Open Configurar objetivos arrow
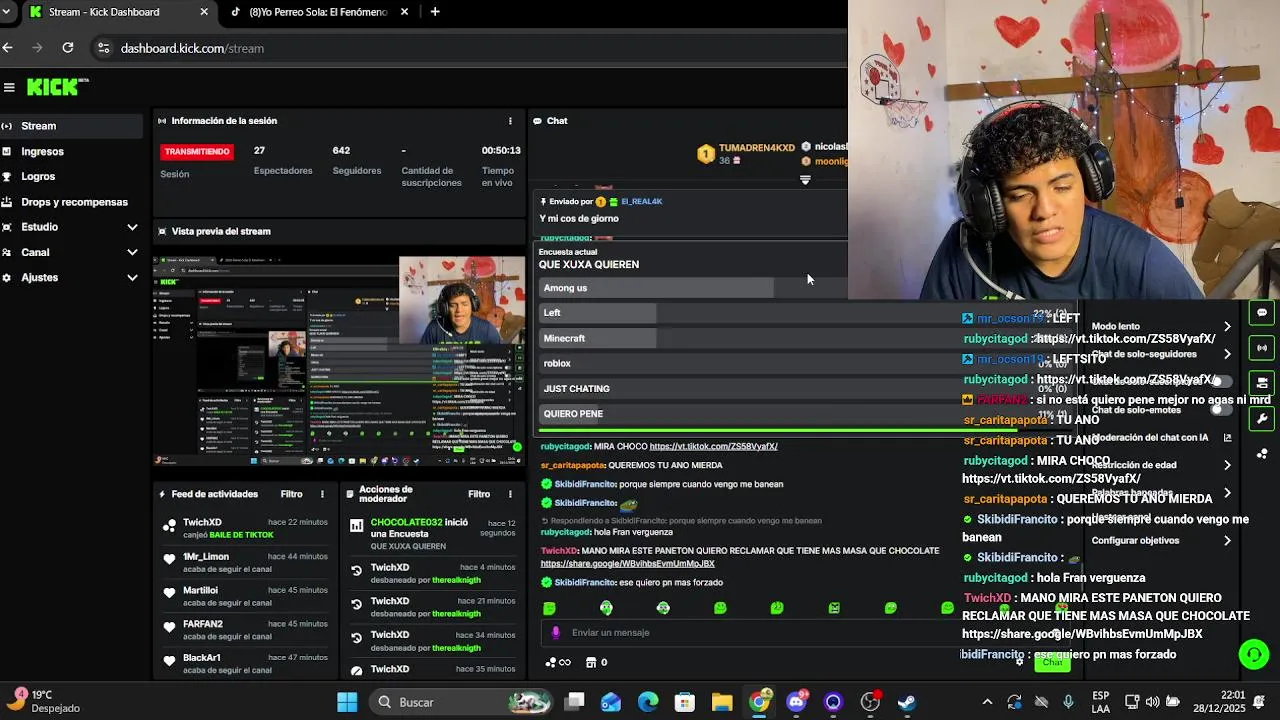Image resolution: width=1280 pixels, height=720 pixels. tap(1227, 541)
